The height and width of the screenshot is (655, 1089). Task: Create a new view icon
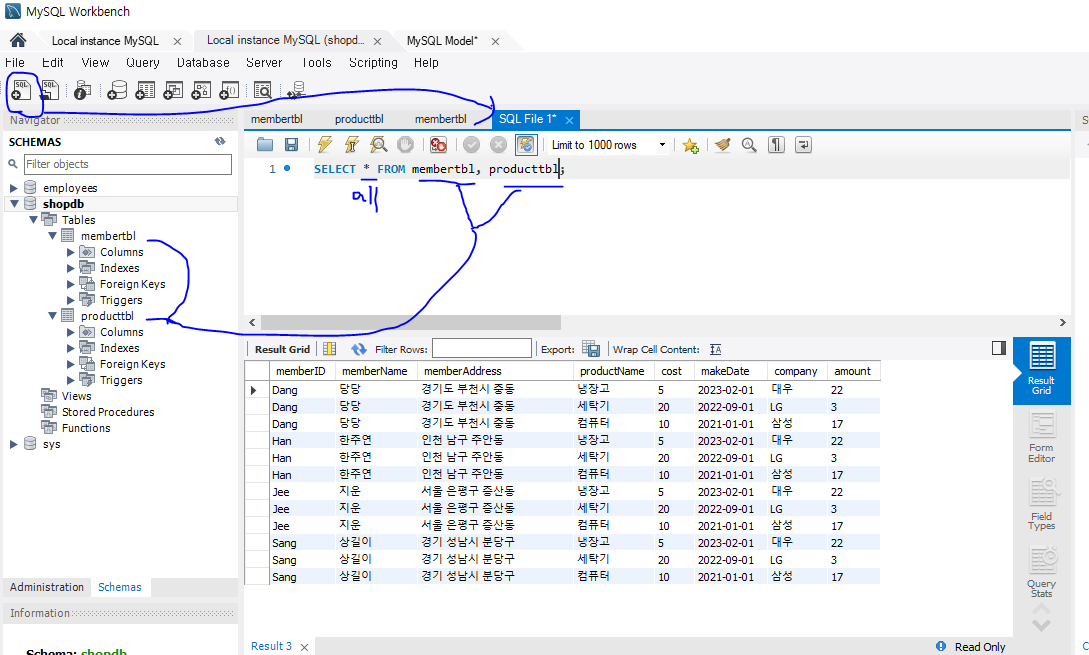click(x=173, y=90)
